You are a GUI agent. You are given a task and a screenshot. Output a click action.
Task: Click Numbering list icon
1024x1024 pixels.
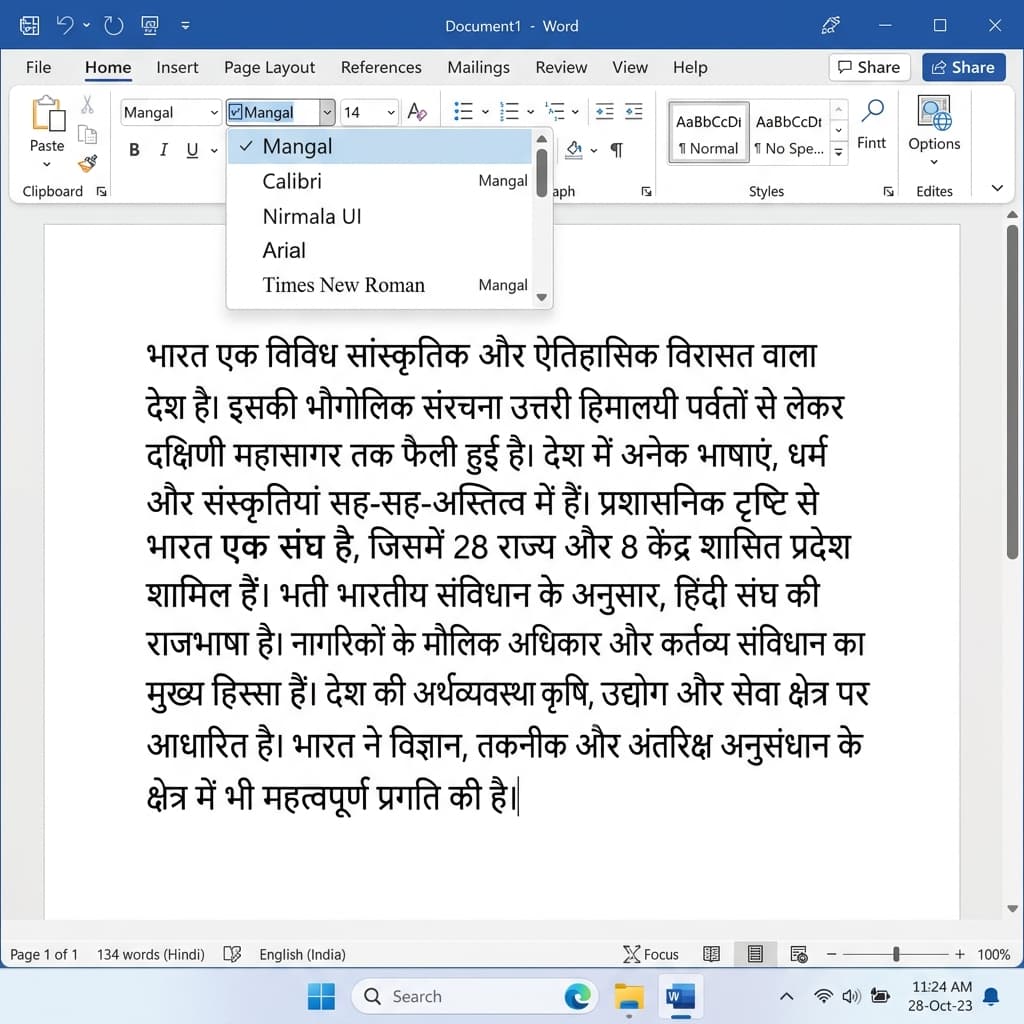(x=509, y=111)
